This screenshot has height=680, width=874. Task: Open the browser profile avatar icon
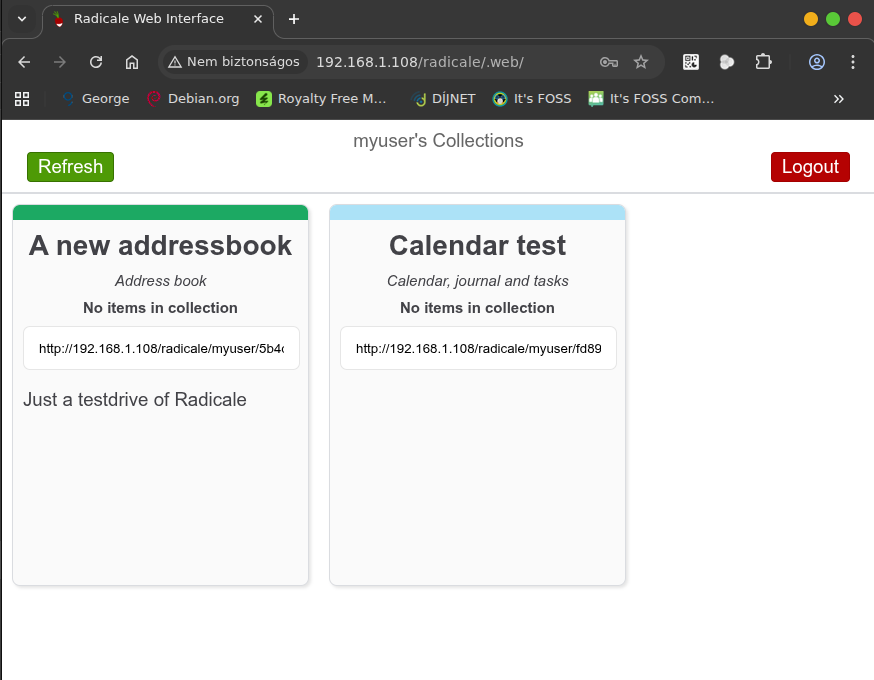(x=817, y=62)
